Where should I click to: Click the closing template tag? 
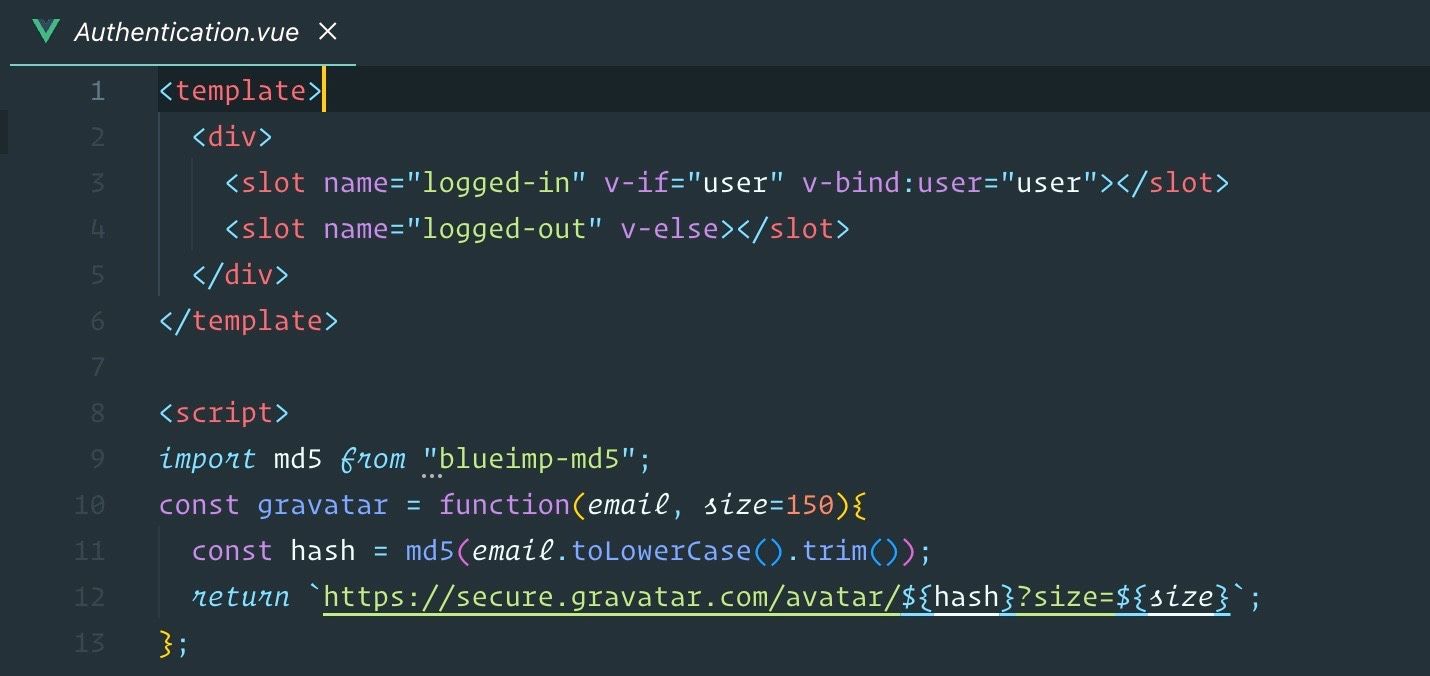248,321
